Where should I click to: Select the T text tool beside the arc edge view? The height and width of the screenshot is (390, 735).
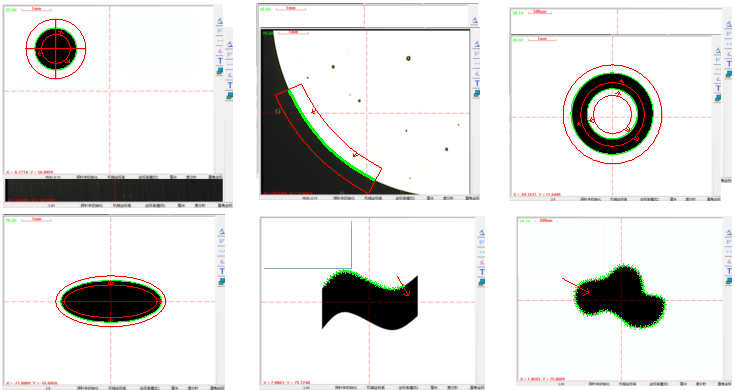(477, 83)
